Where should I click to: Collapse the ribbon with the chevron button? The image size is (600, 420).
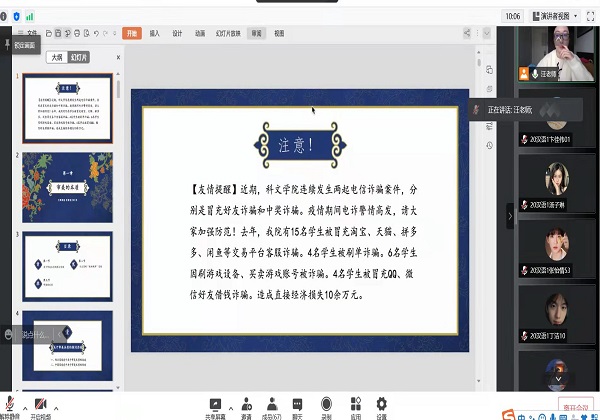pos(487,33)
